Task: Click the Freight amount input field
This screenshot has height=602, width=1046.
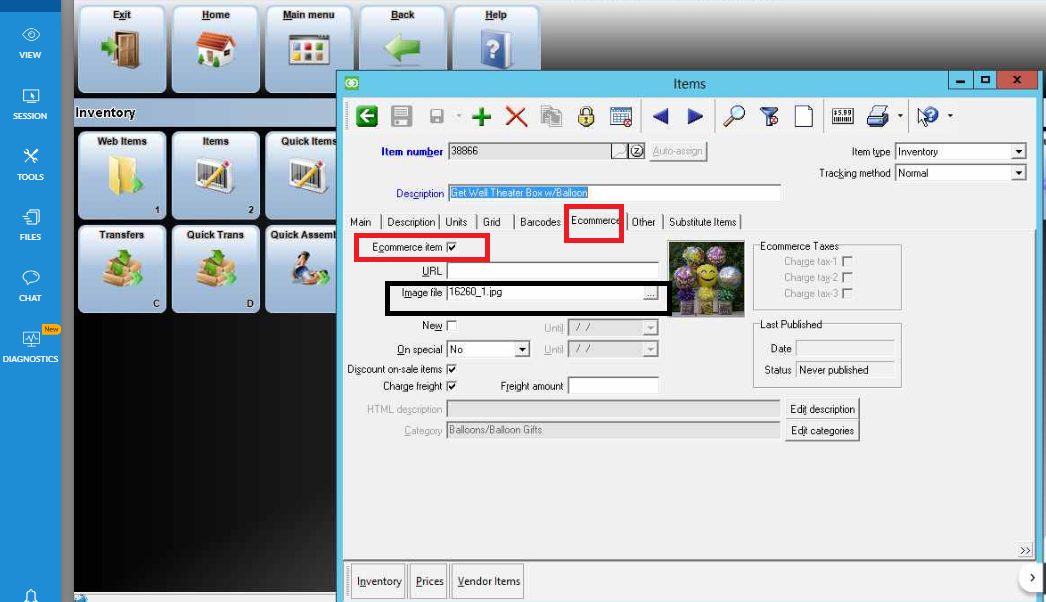Action: 613,386
